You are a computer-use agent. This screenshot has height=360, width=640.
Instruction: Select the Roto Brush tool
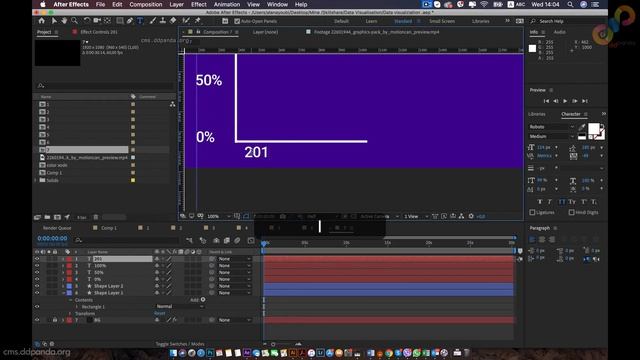pyautogui.click(x=186, y=20)
